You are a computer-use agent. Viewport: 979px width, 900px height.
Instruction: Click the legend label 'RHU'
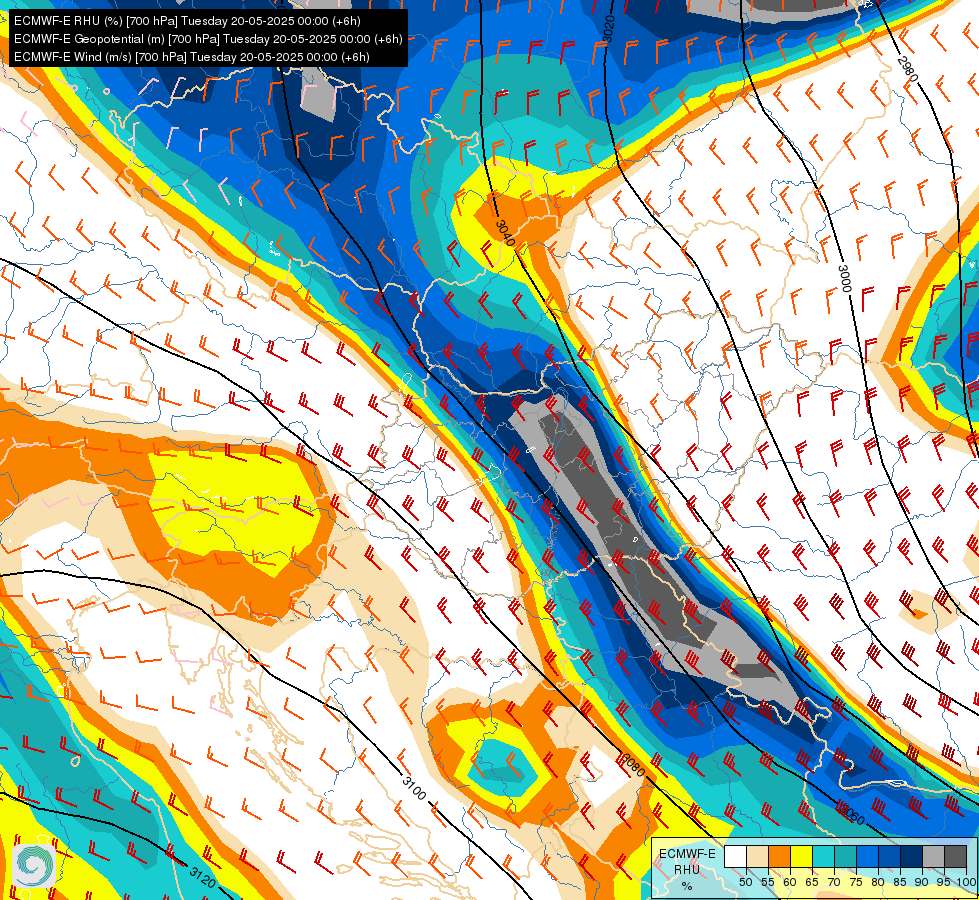(x=687, y=869)
